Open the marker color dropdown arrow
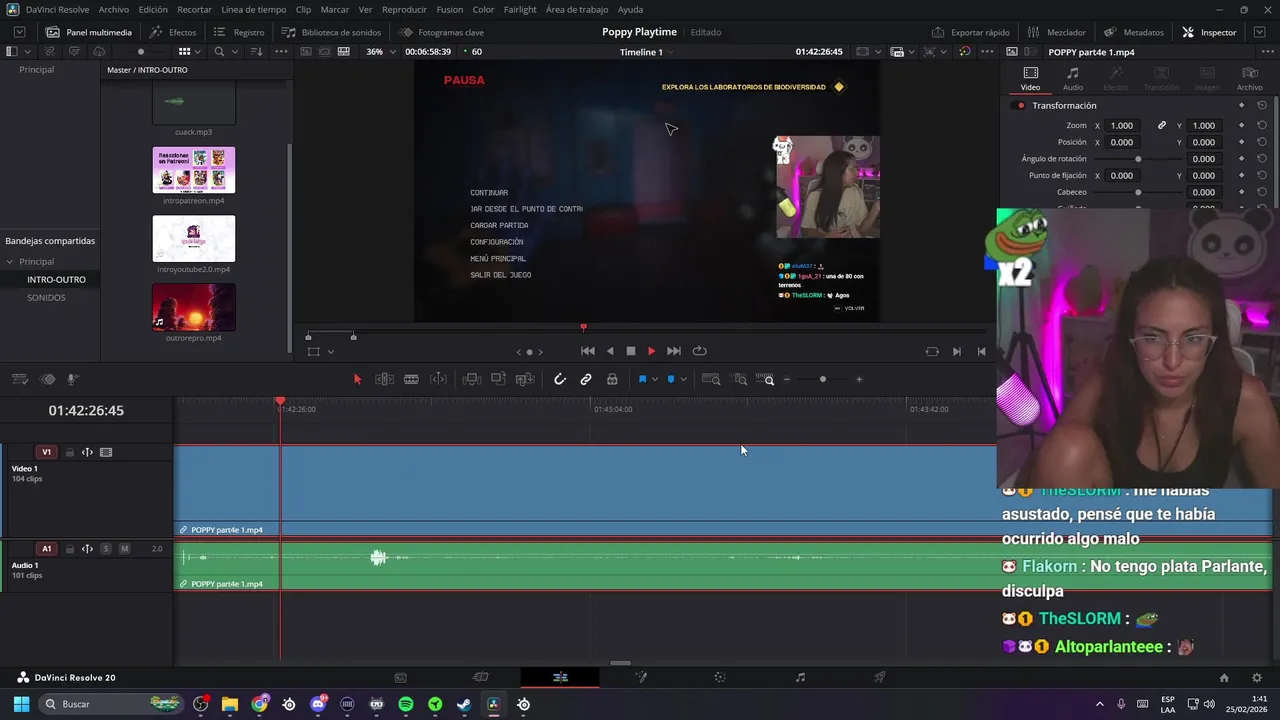1280x720 pixels. [683, 379]
